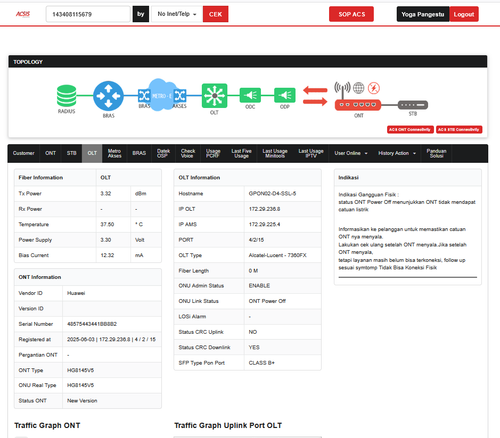Click the black 'by' label button
Image resolution: width=500 pixels, height=438 pixels.
[141, 14]
